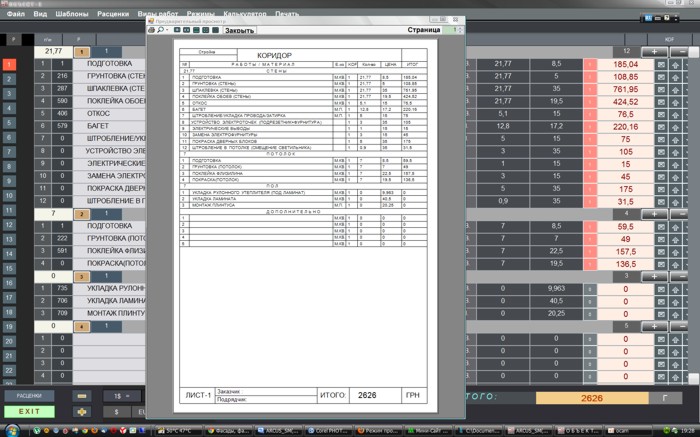The width and height of the screenshot is (700, 437).
Task: Click the envelope icon in the 59,5 row
Action: (x=661, y=226)
